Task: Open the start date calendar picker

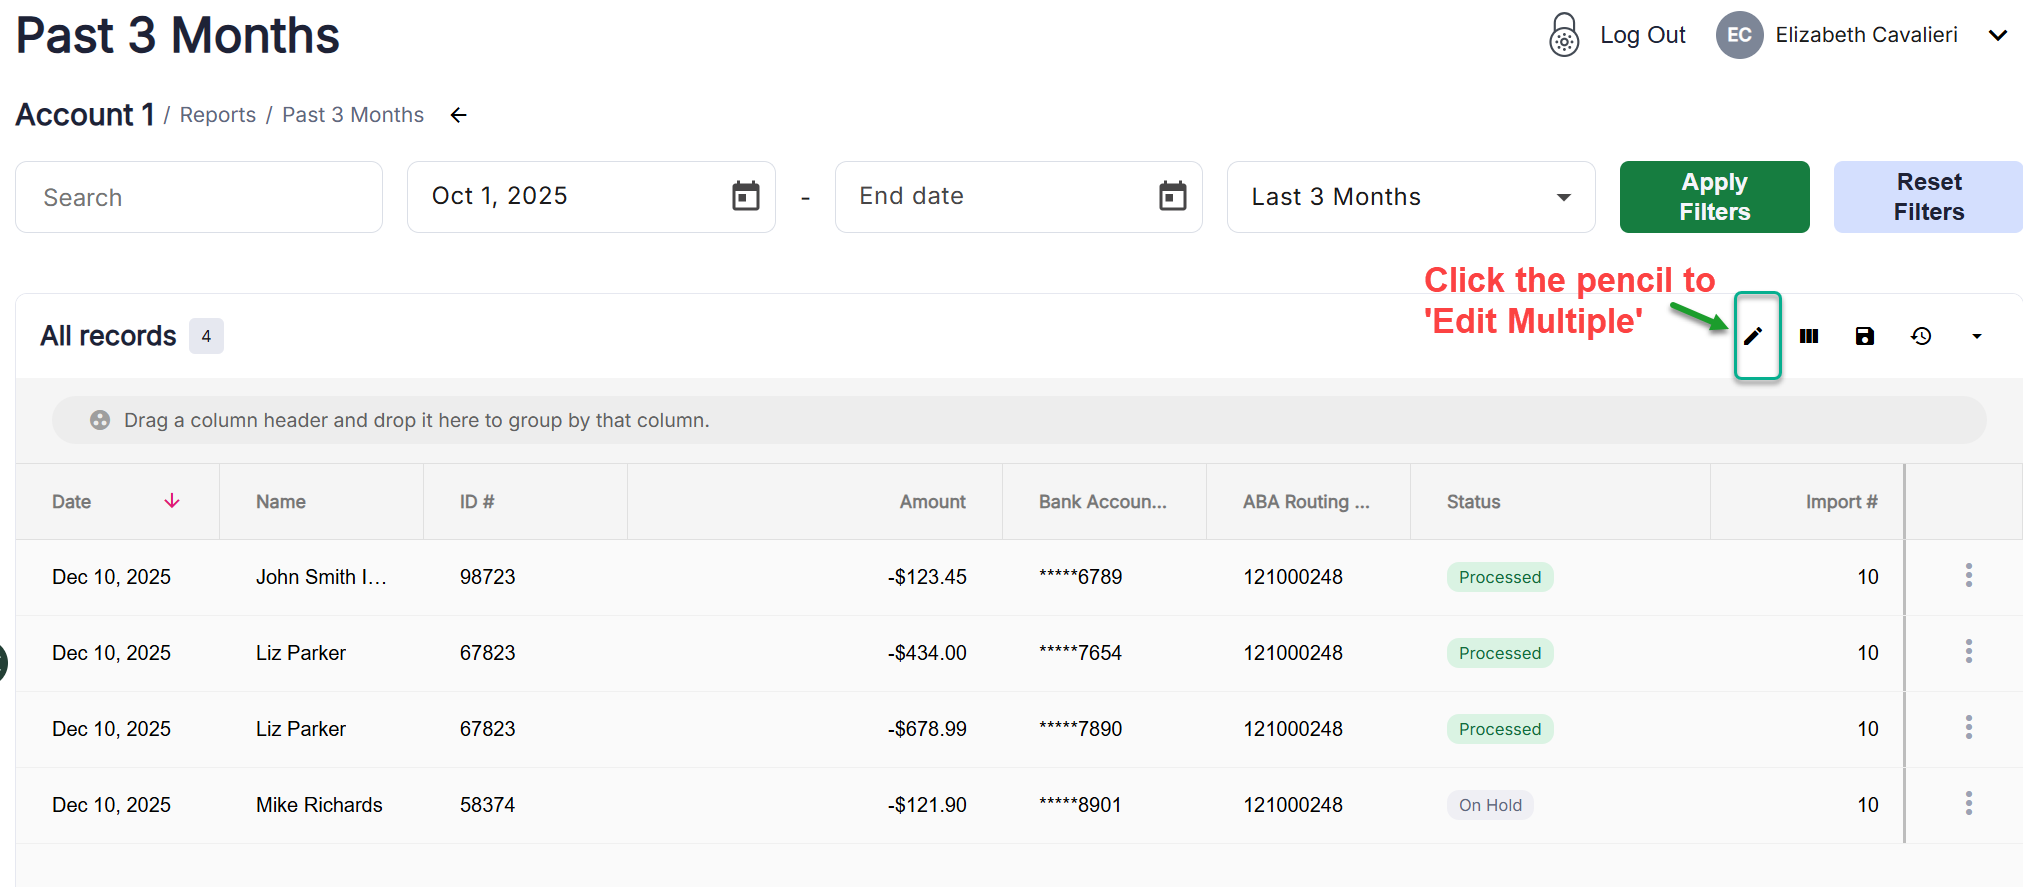Action: point(745,196)
